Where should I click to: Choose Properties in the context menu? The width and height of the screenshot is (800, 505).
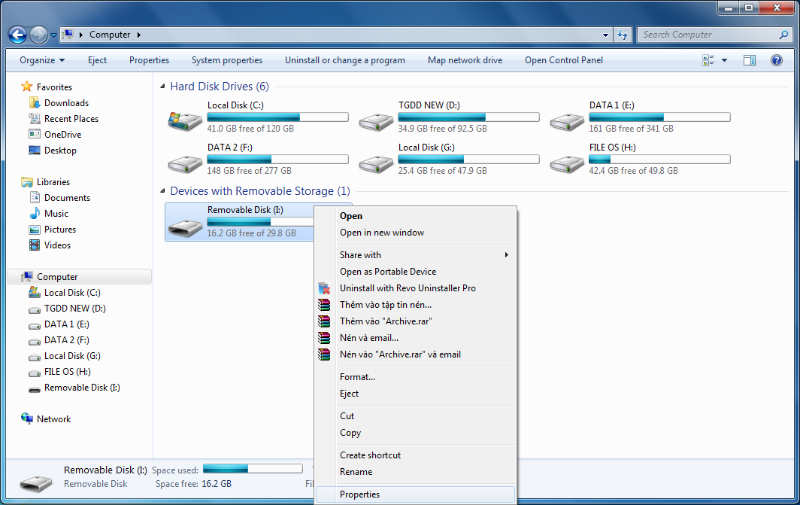tap(360, 495)
